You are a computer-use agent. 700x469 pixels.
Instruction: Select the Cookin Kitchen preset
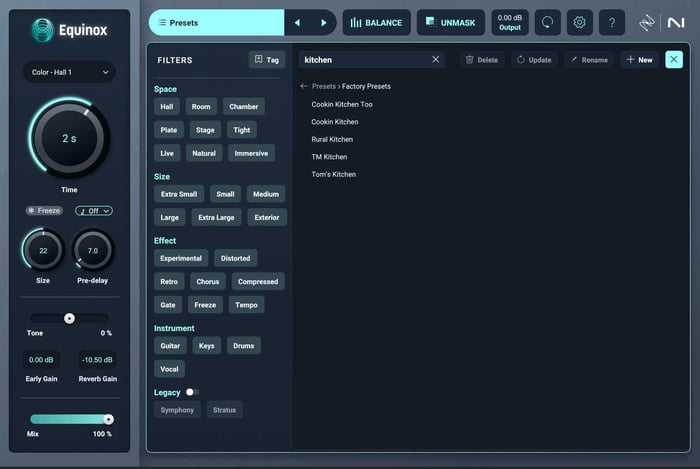click(335, 121)
